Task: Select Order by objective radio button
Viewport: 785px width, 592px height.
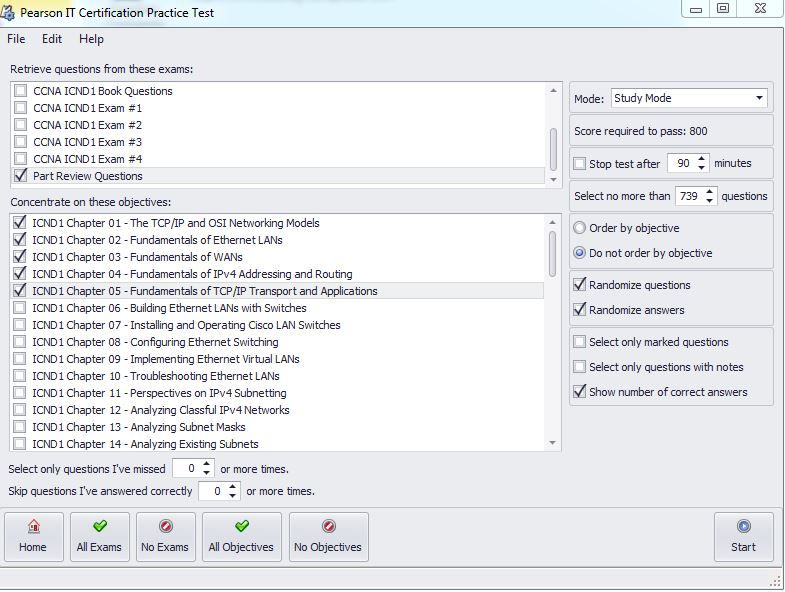Action: 579,228
